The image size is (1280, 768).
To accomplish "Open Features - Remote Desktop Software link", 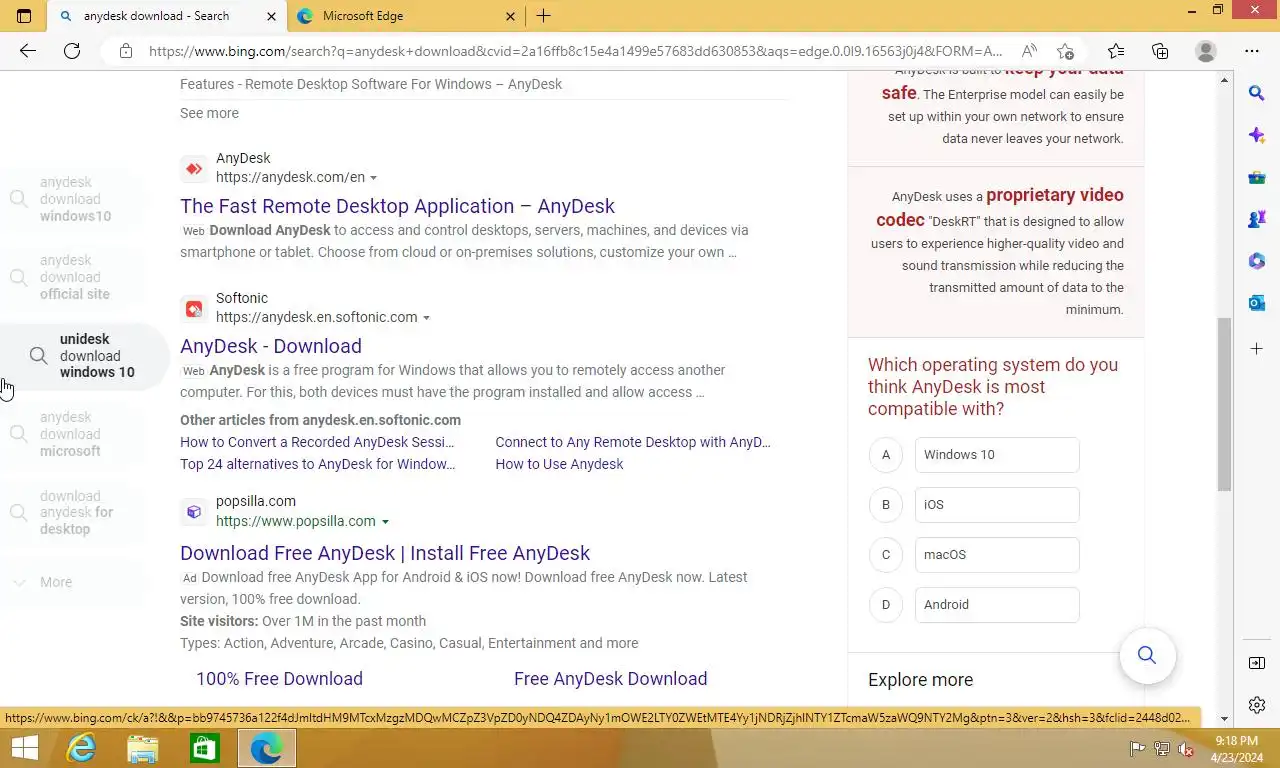I will click(x=371, y=84).
